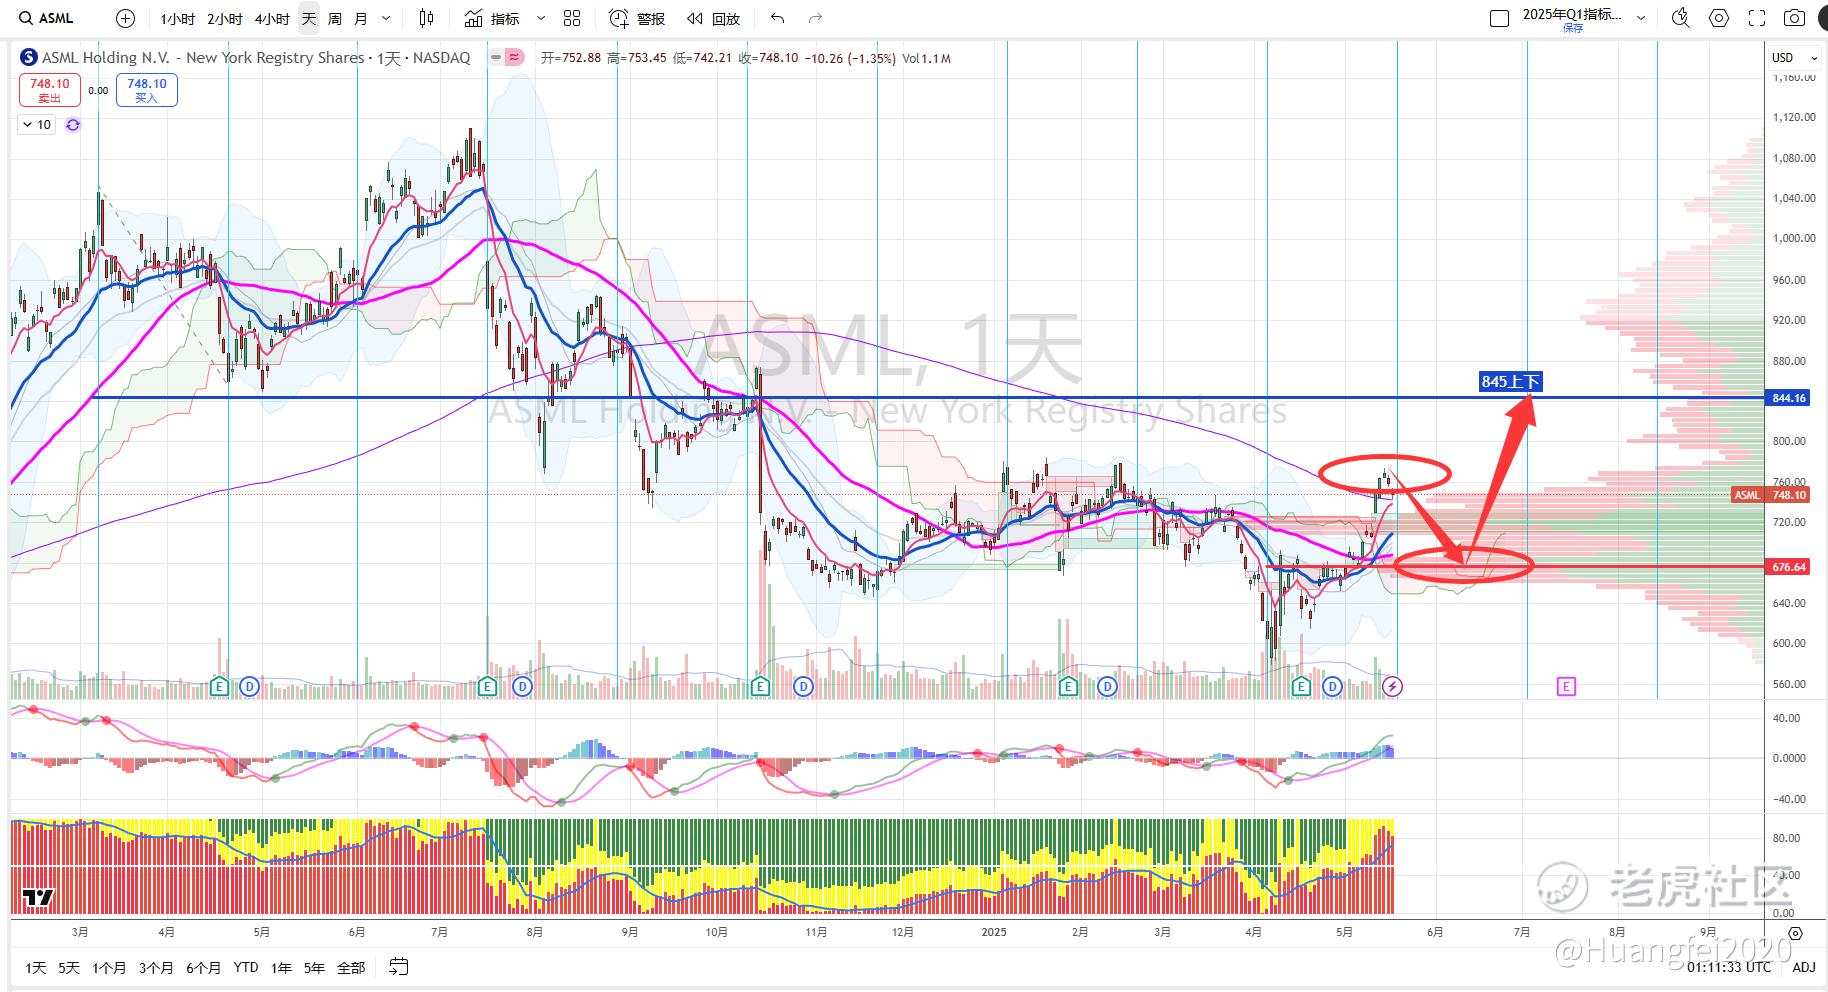Set the date range to 5年

coord(314,967)
